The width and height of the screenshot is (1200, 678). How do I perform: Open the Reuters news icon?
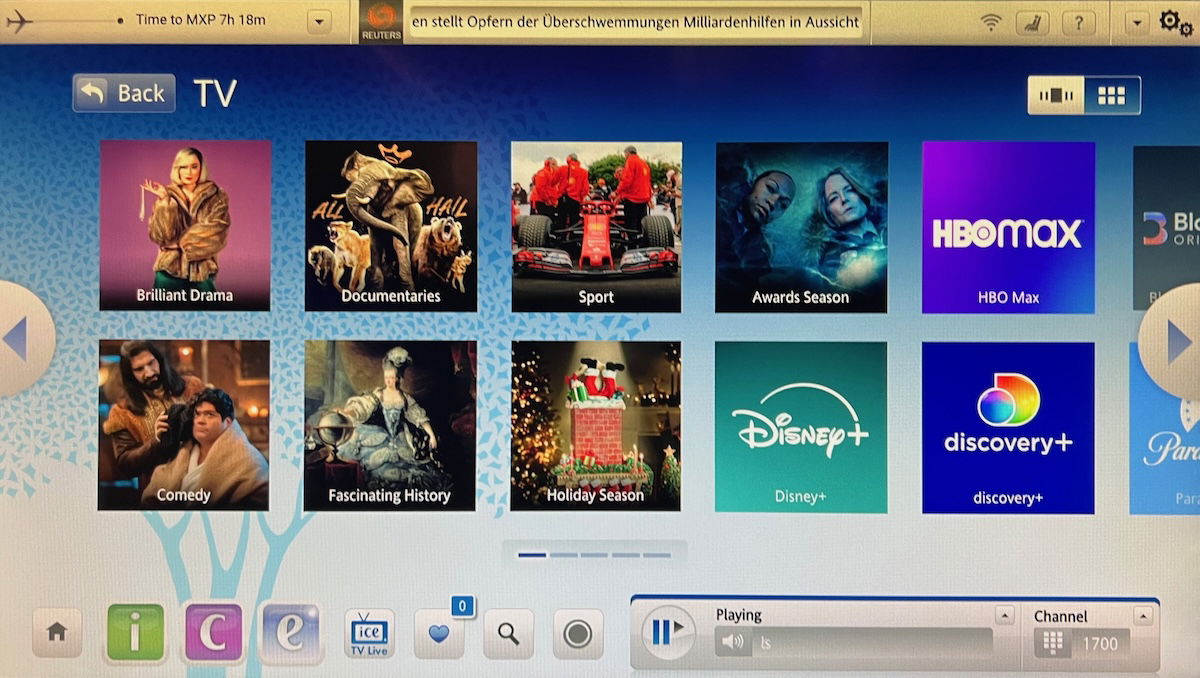[380, 22]
